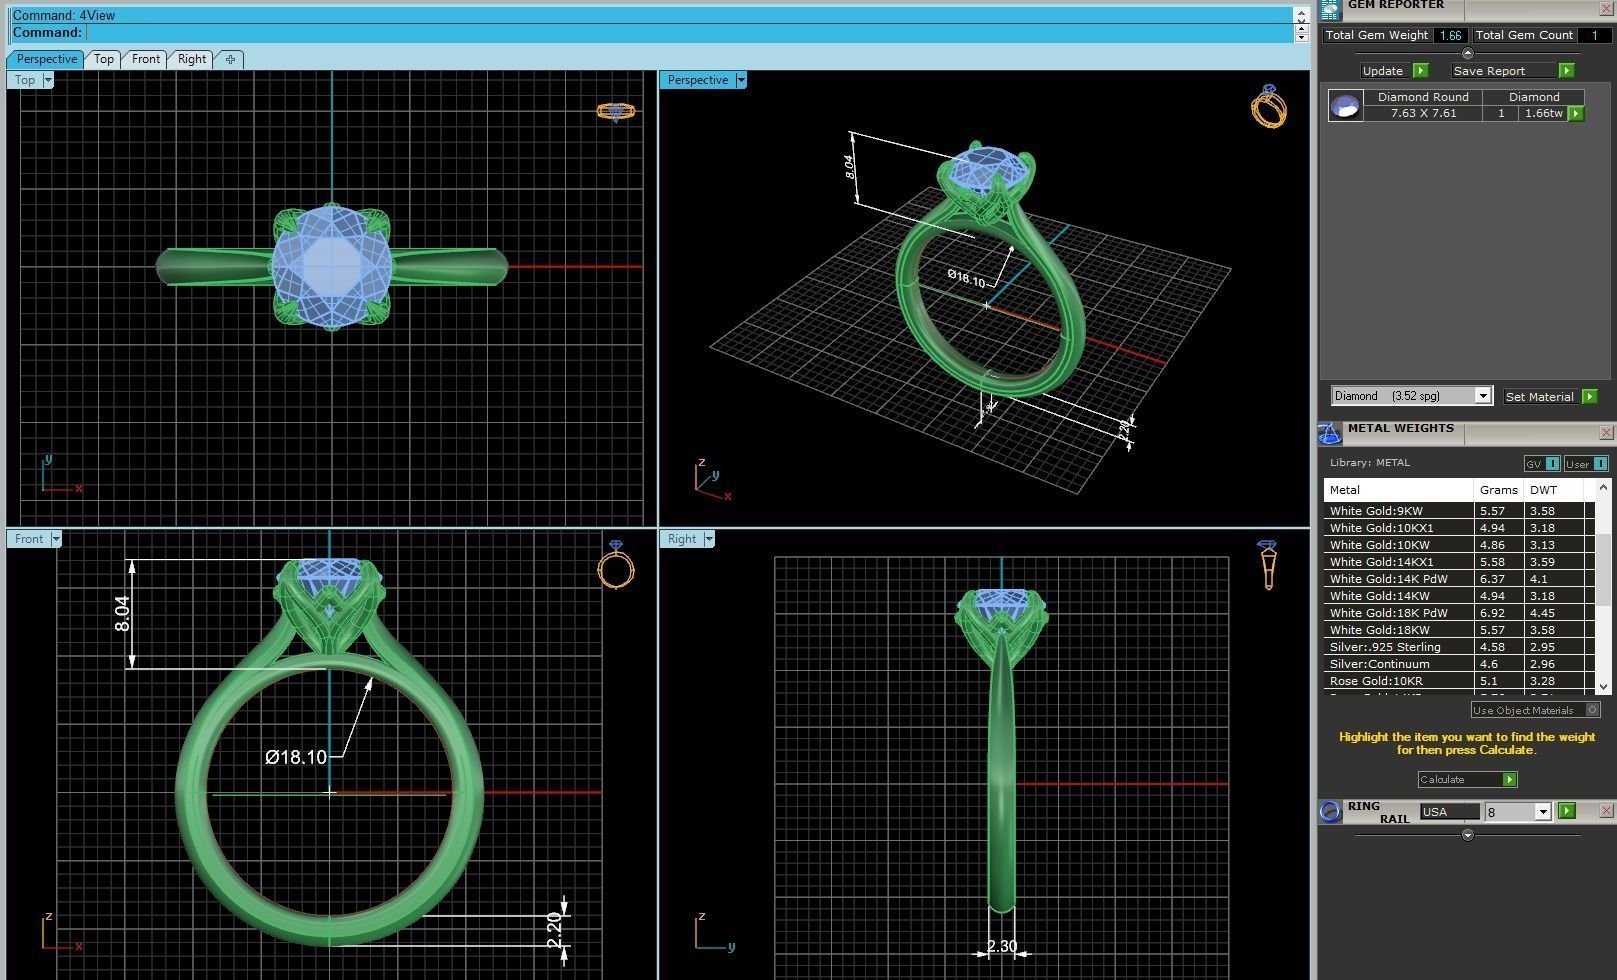Switch to the Perspective viewport tab

coord(46,59)
